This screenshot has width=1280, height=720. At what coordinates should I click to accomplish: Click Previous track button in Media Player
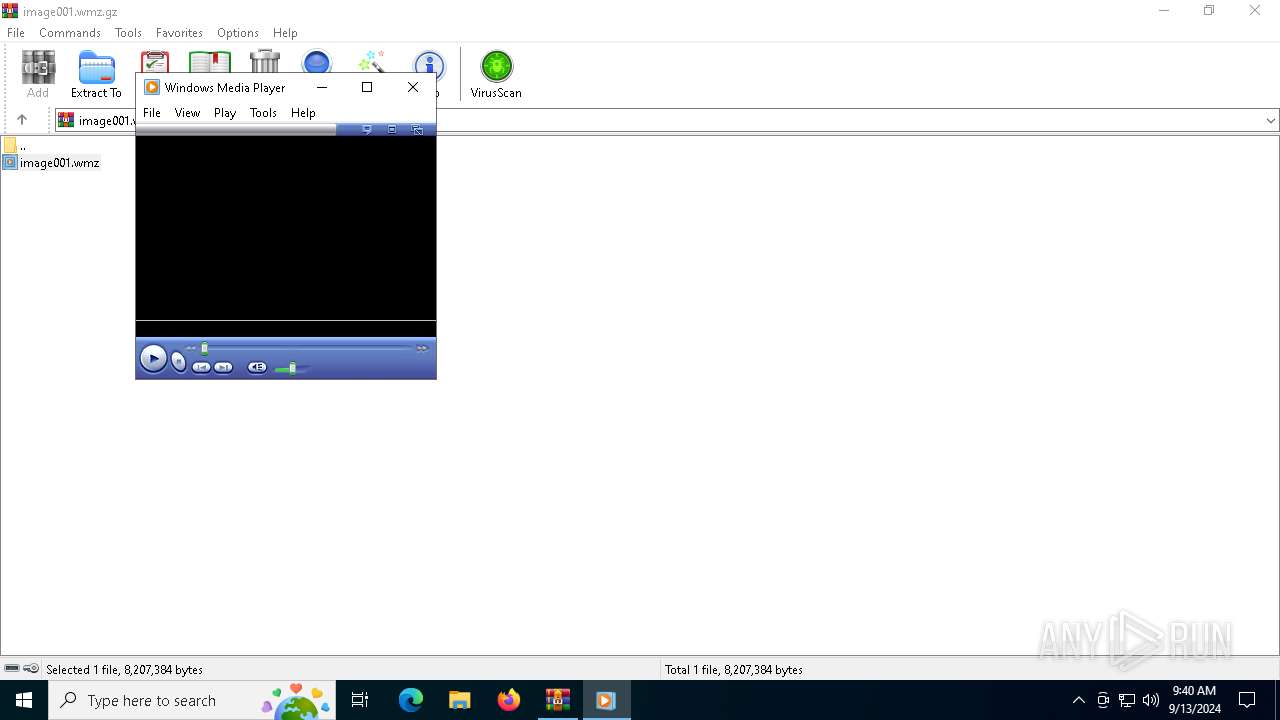click(x=201, y=368)
